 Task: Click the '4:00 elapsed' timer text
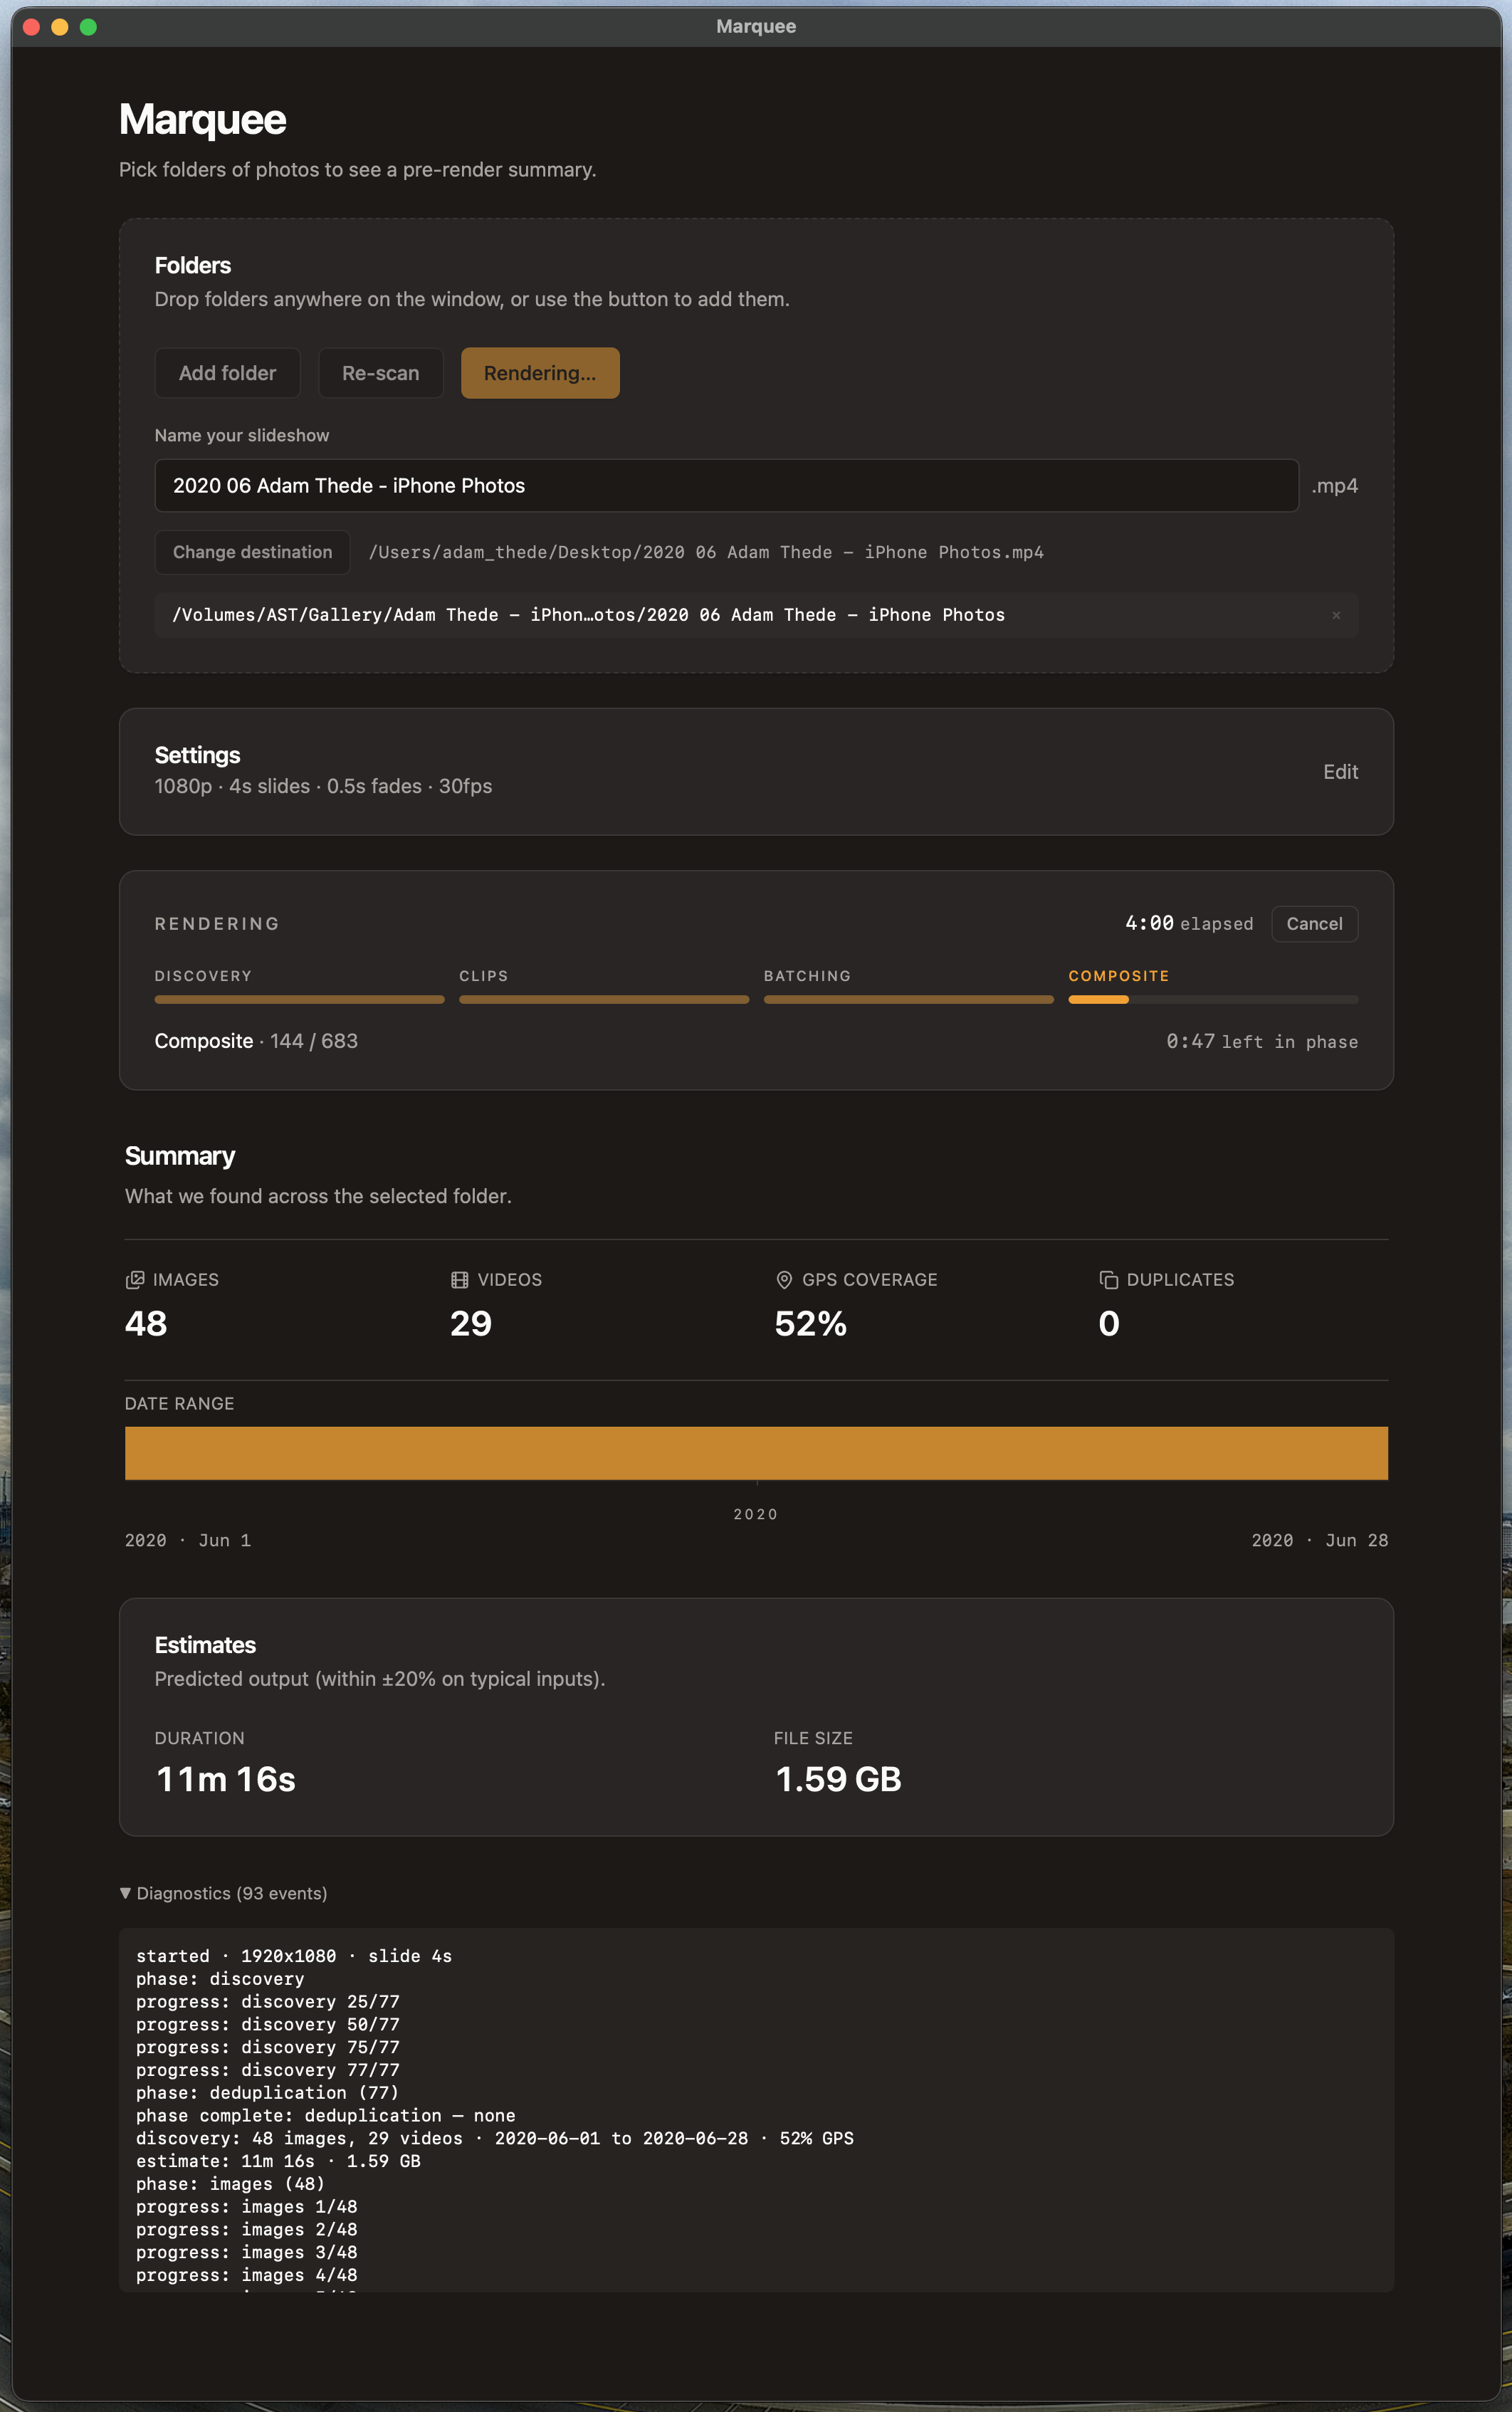(1188, 923)
